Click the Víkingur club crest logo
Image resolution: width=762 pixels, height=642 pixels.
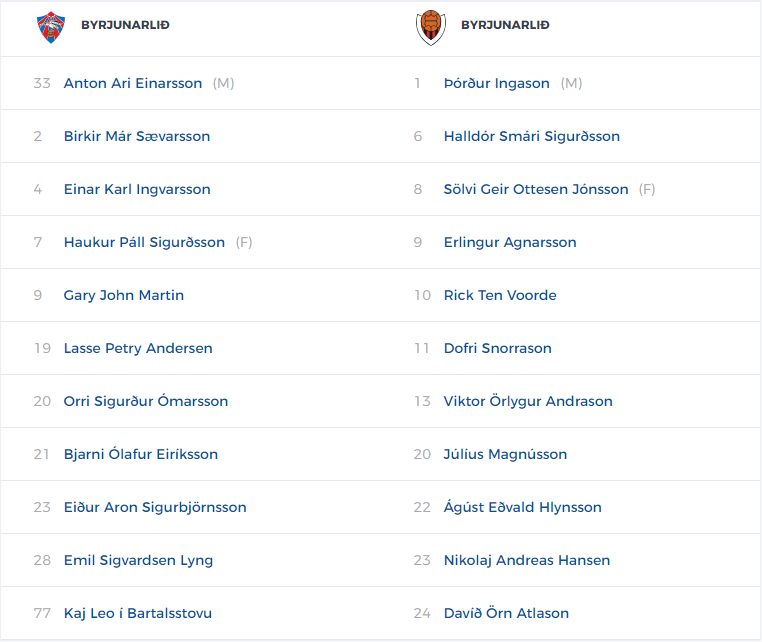(x=431, y=28)
